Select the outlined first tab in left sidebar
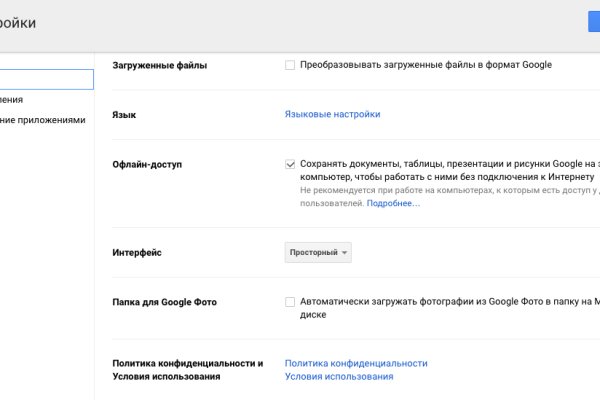 45,79
